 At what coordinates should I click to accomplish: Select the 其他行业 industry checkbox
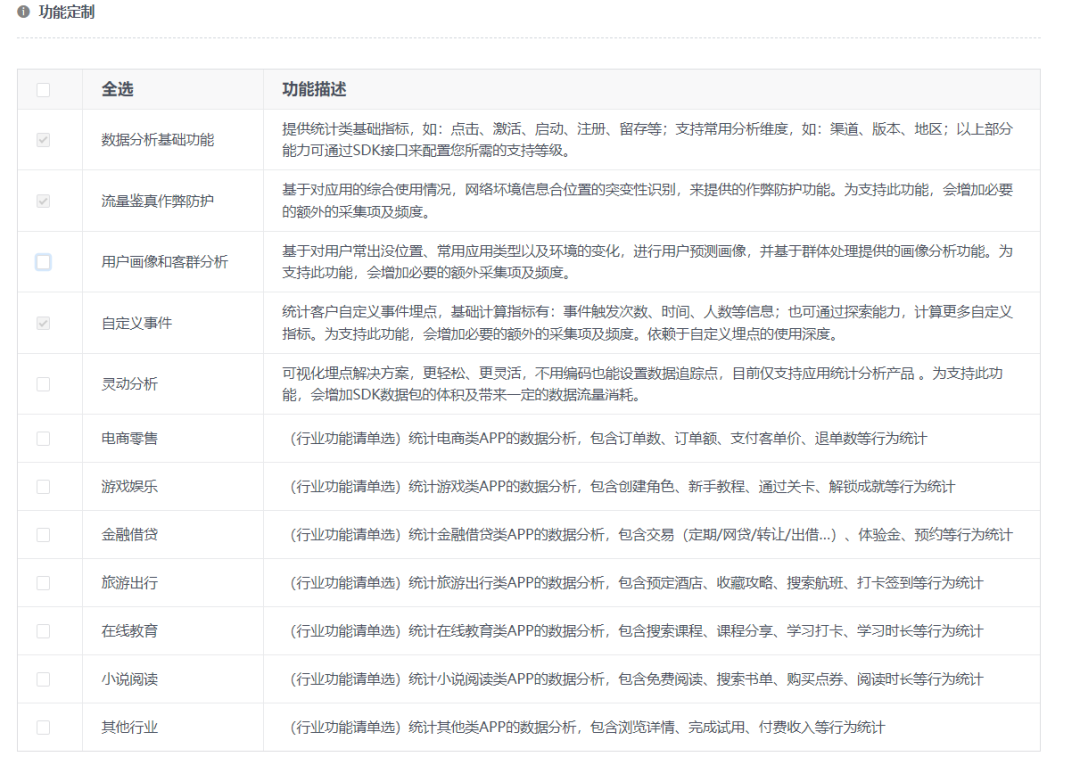click(43, 727)
